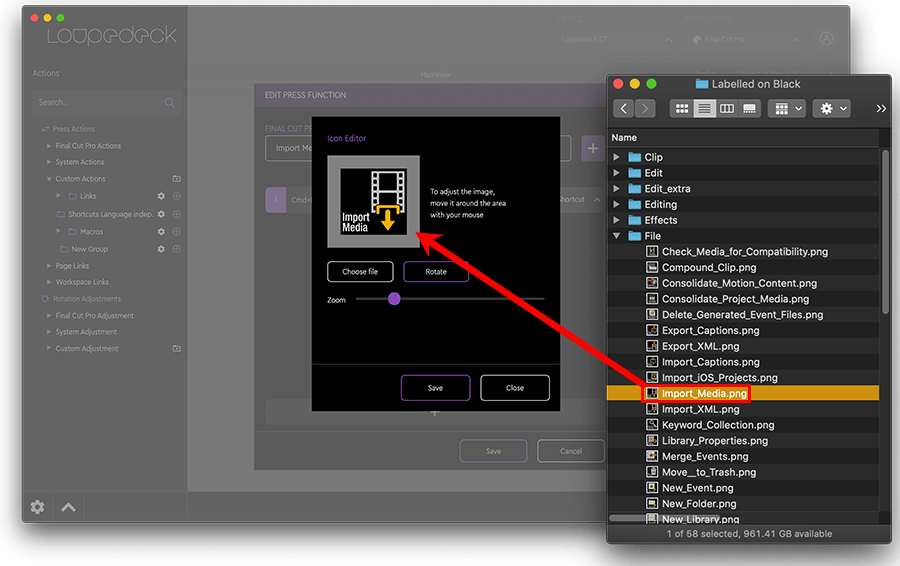
Task: Expand Workspace Links tree item
Action: (49, 282)
